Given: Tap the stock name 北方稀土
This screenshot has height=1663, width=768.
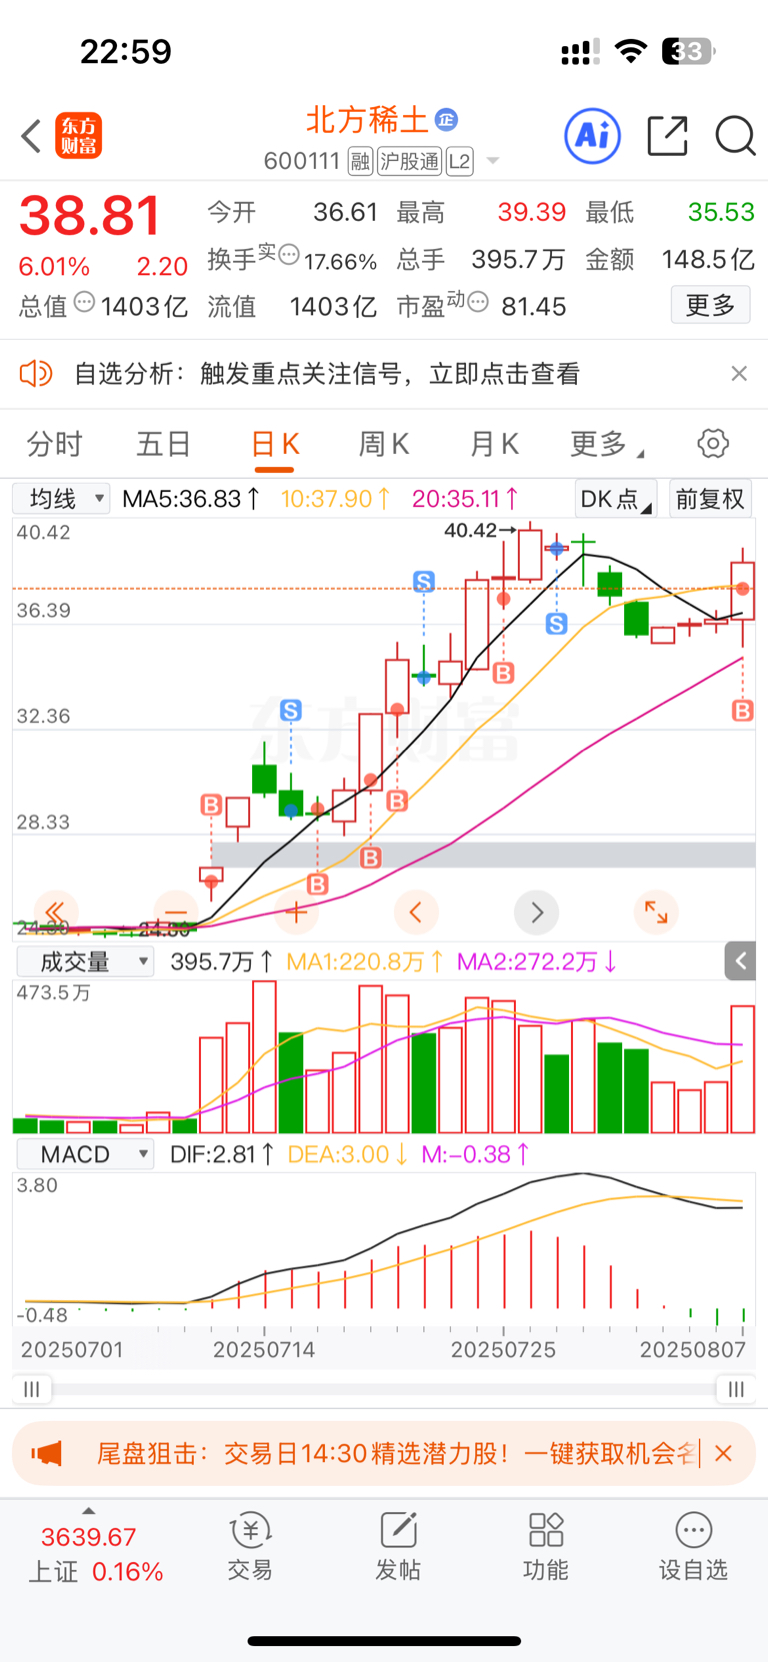Looking at the screenshot, I should point(367,120).
